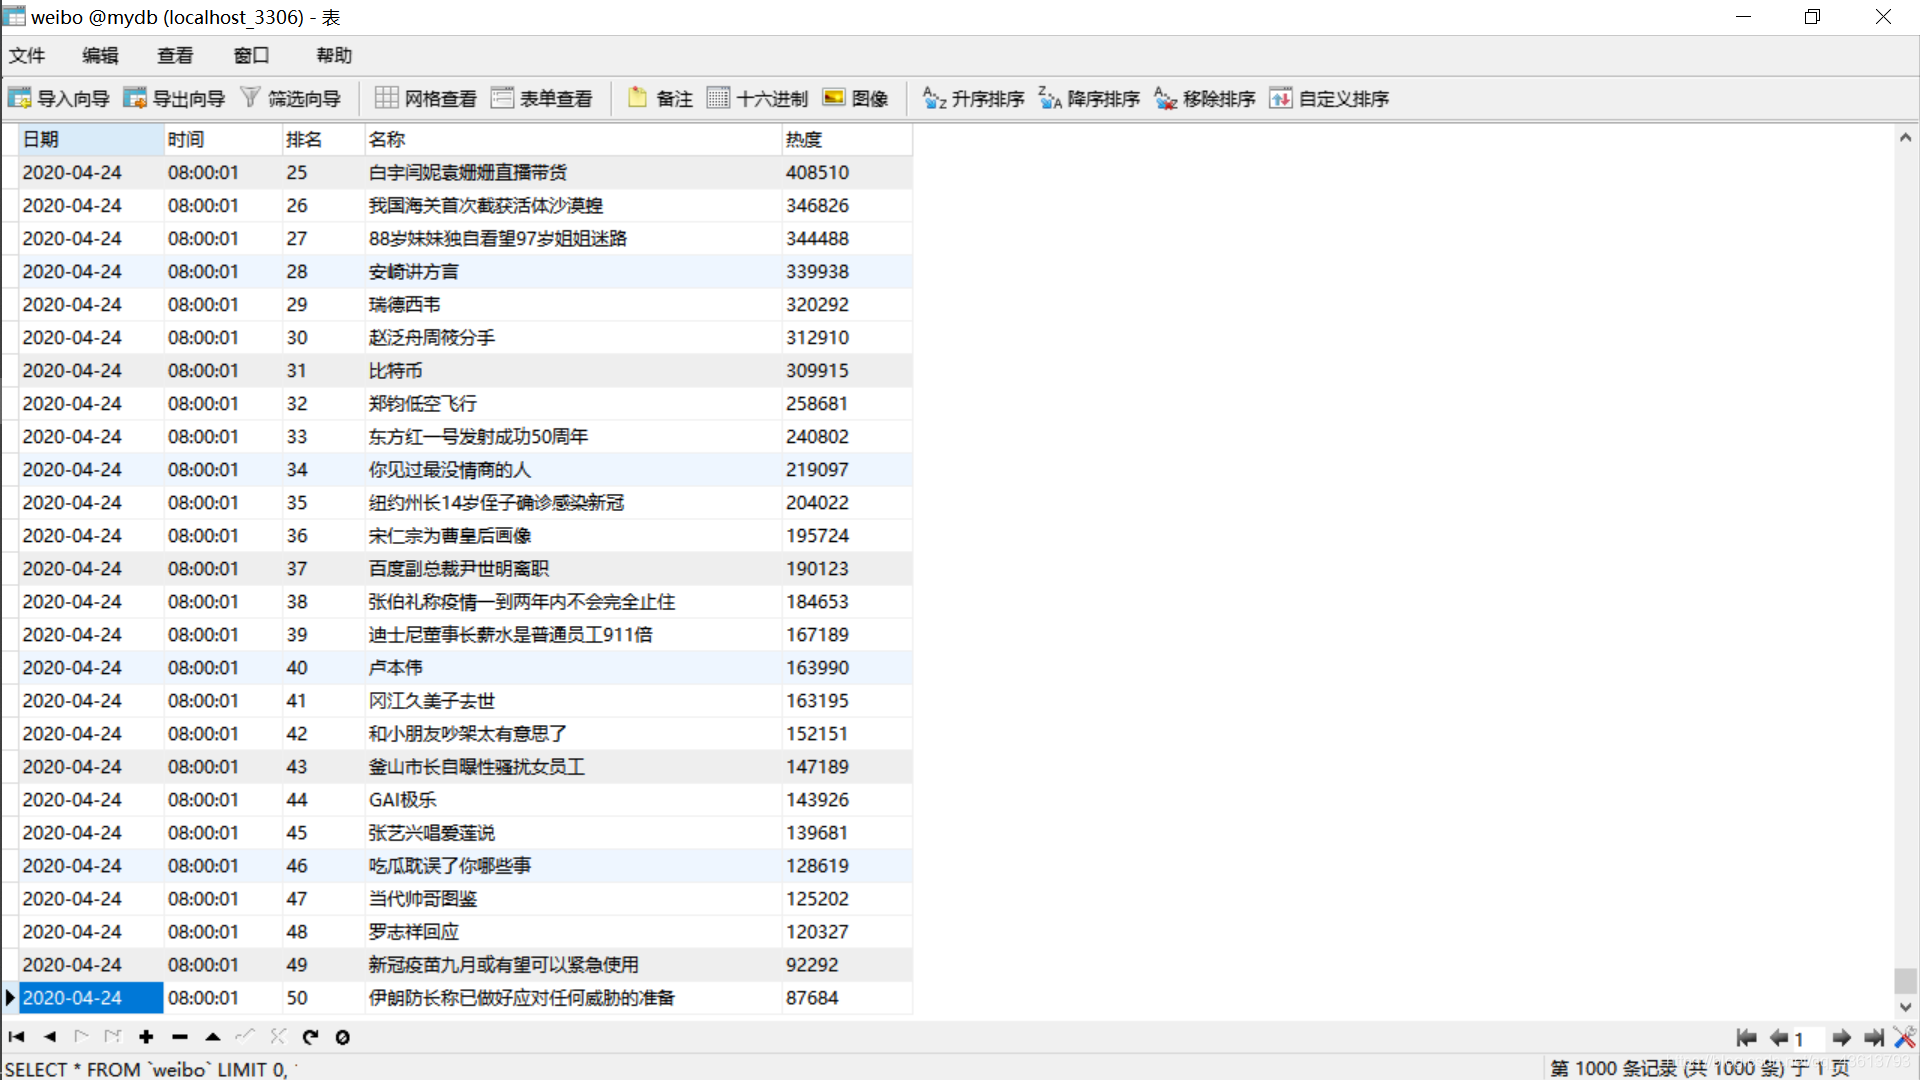1920x1080 pixels.
Task: Click the 热度 column header
Action: pos(847,139)
